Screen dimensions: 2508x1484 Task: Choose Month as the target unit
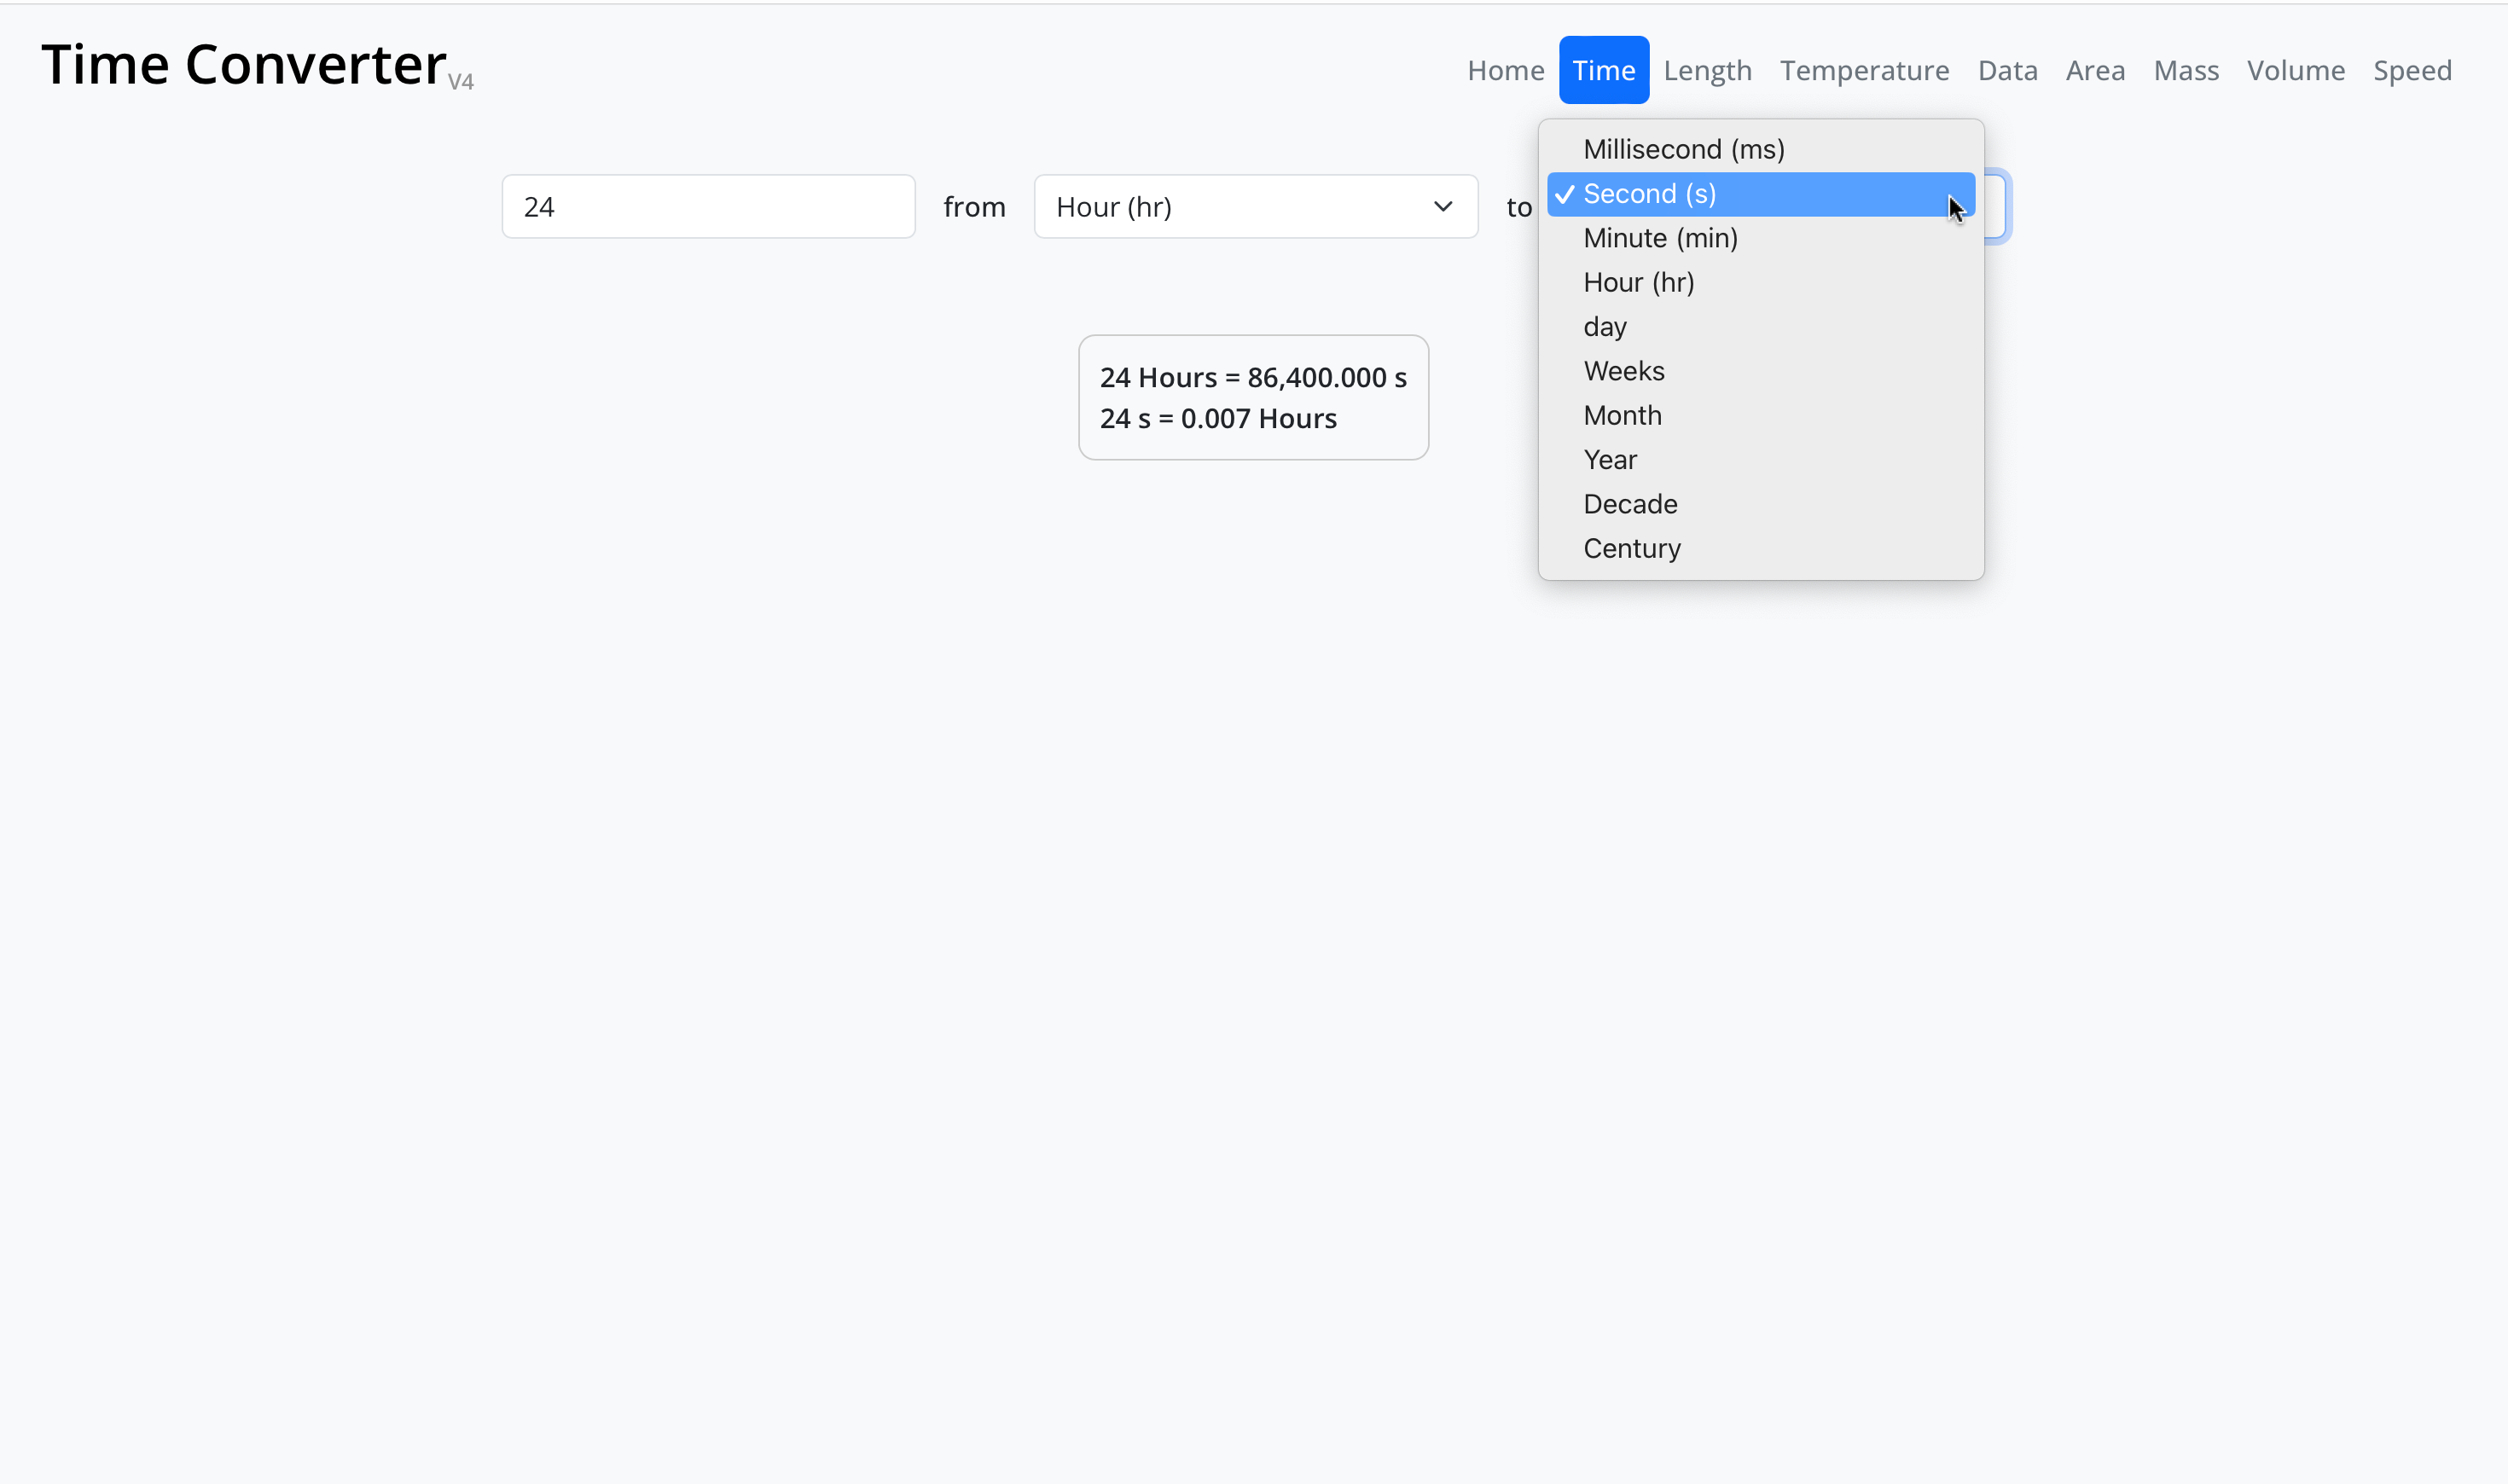coord(1622,414)
